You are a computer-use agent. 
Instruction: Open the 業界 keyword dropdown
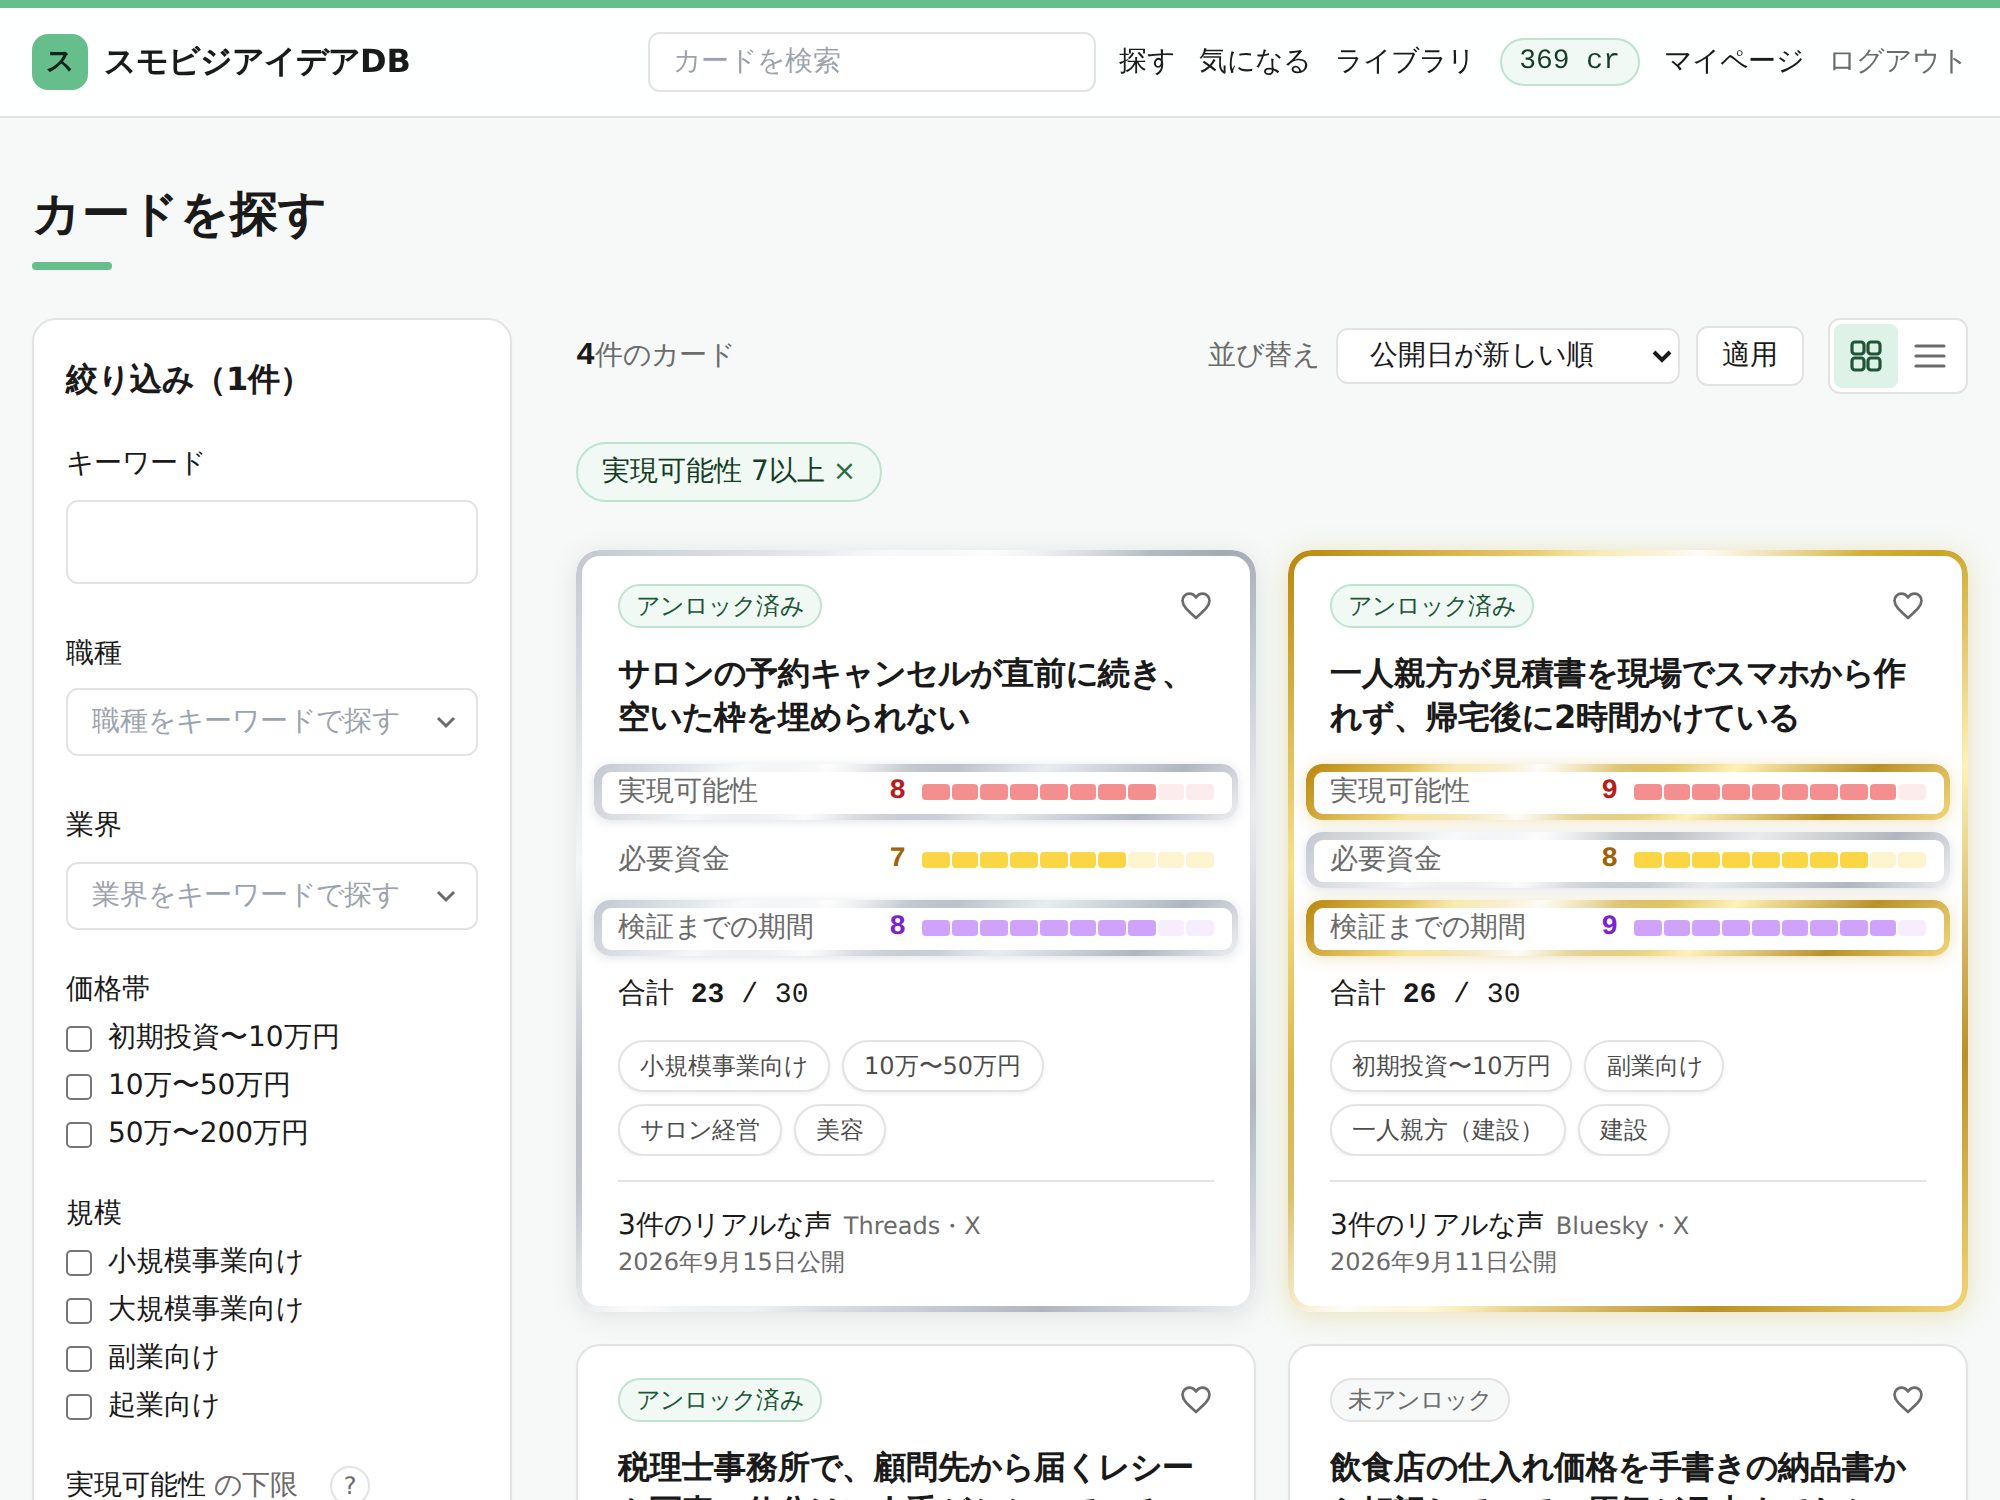[x=272, y=896]
